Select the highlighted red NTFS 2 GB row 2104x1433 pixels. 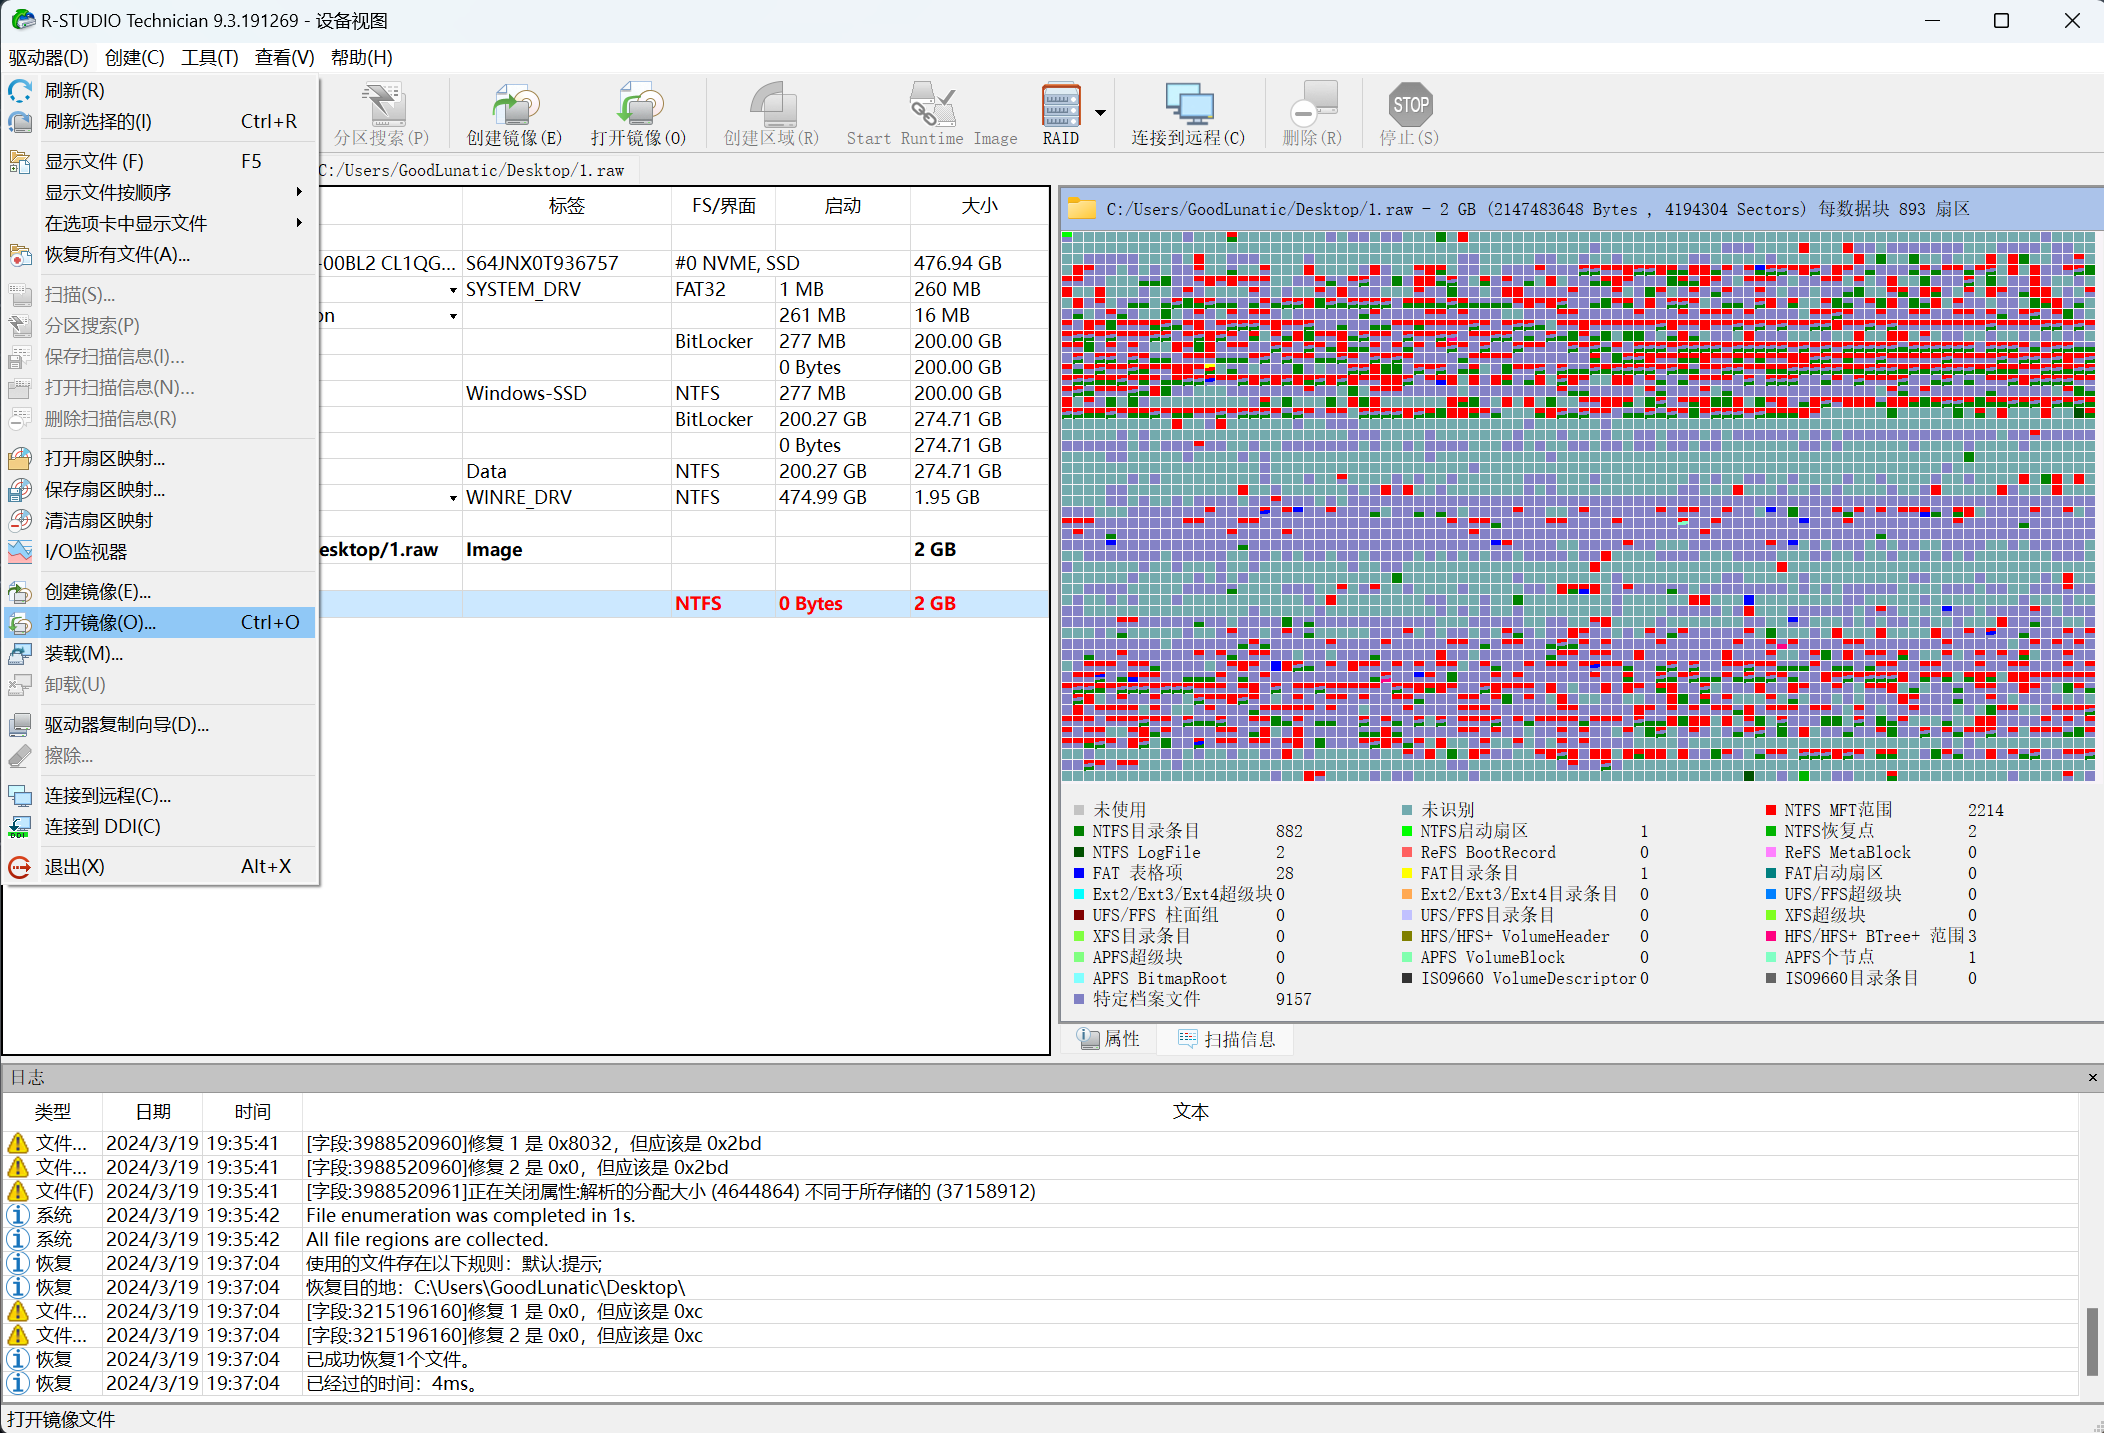(683, 603)
